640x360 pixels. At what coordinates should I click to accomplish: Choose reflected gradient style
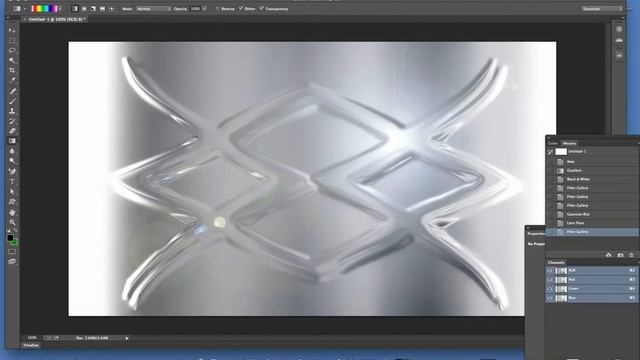[x=102, y=9]
